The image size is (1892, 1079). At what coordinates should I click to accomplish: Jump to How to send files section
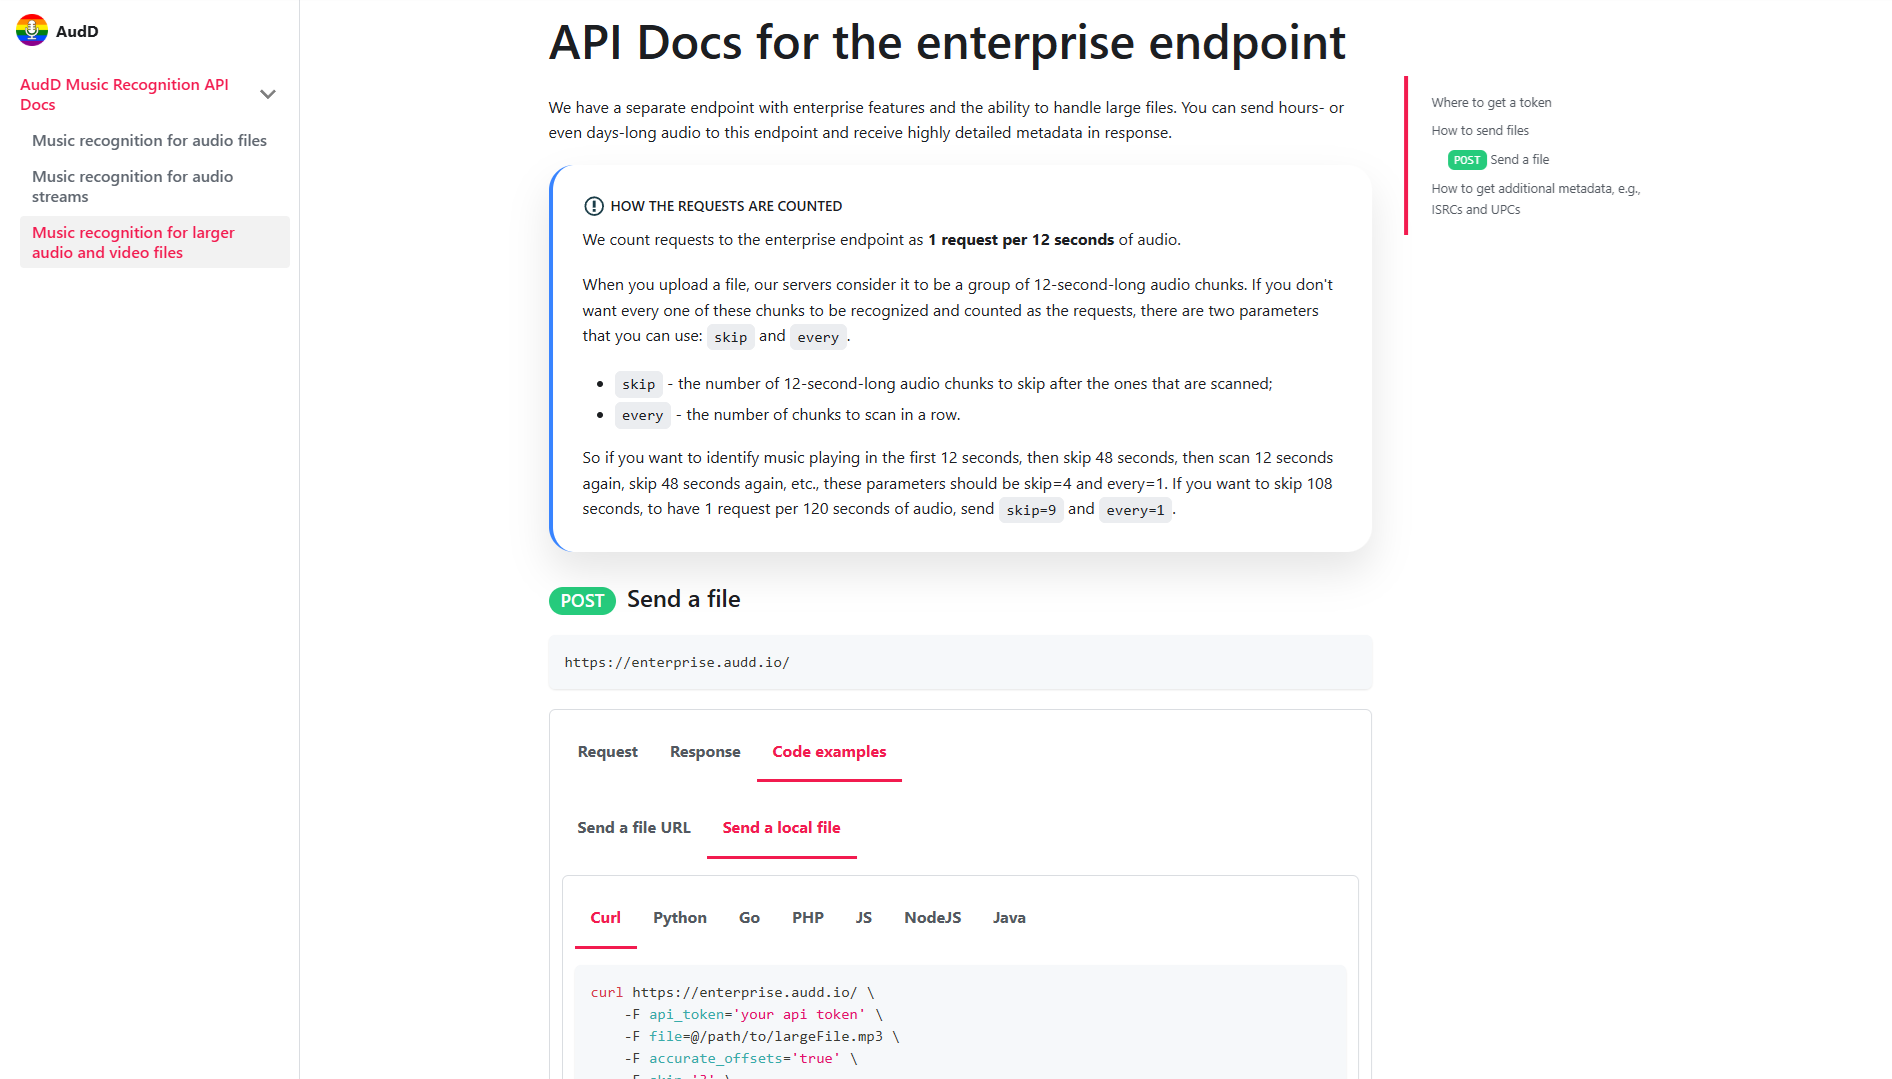1480,130
